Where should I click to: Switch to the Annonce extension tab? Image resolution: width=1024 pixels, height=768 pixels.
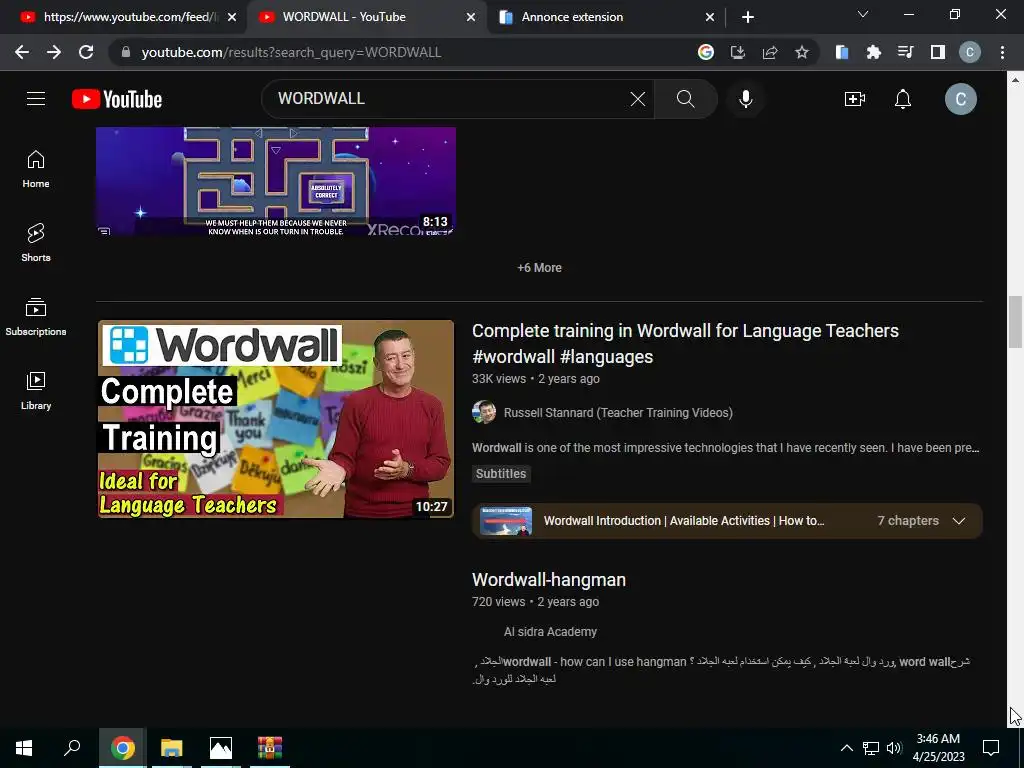(x=605, y=17)
